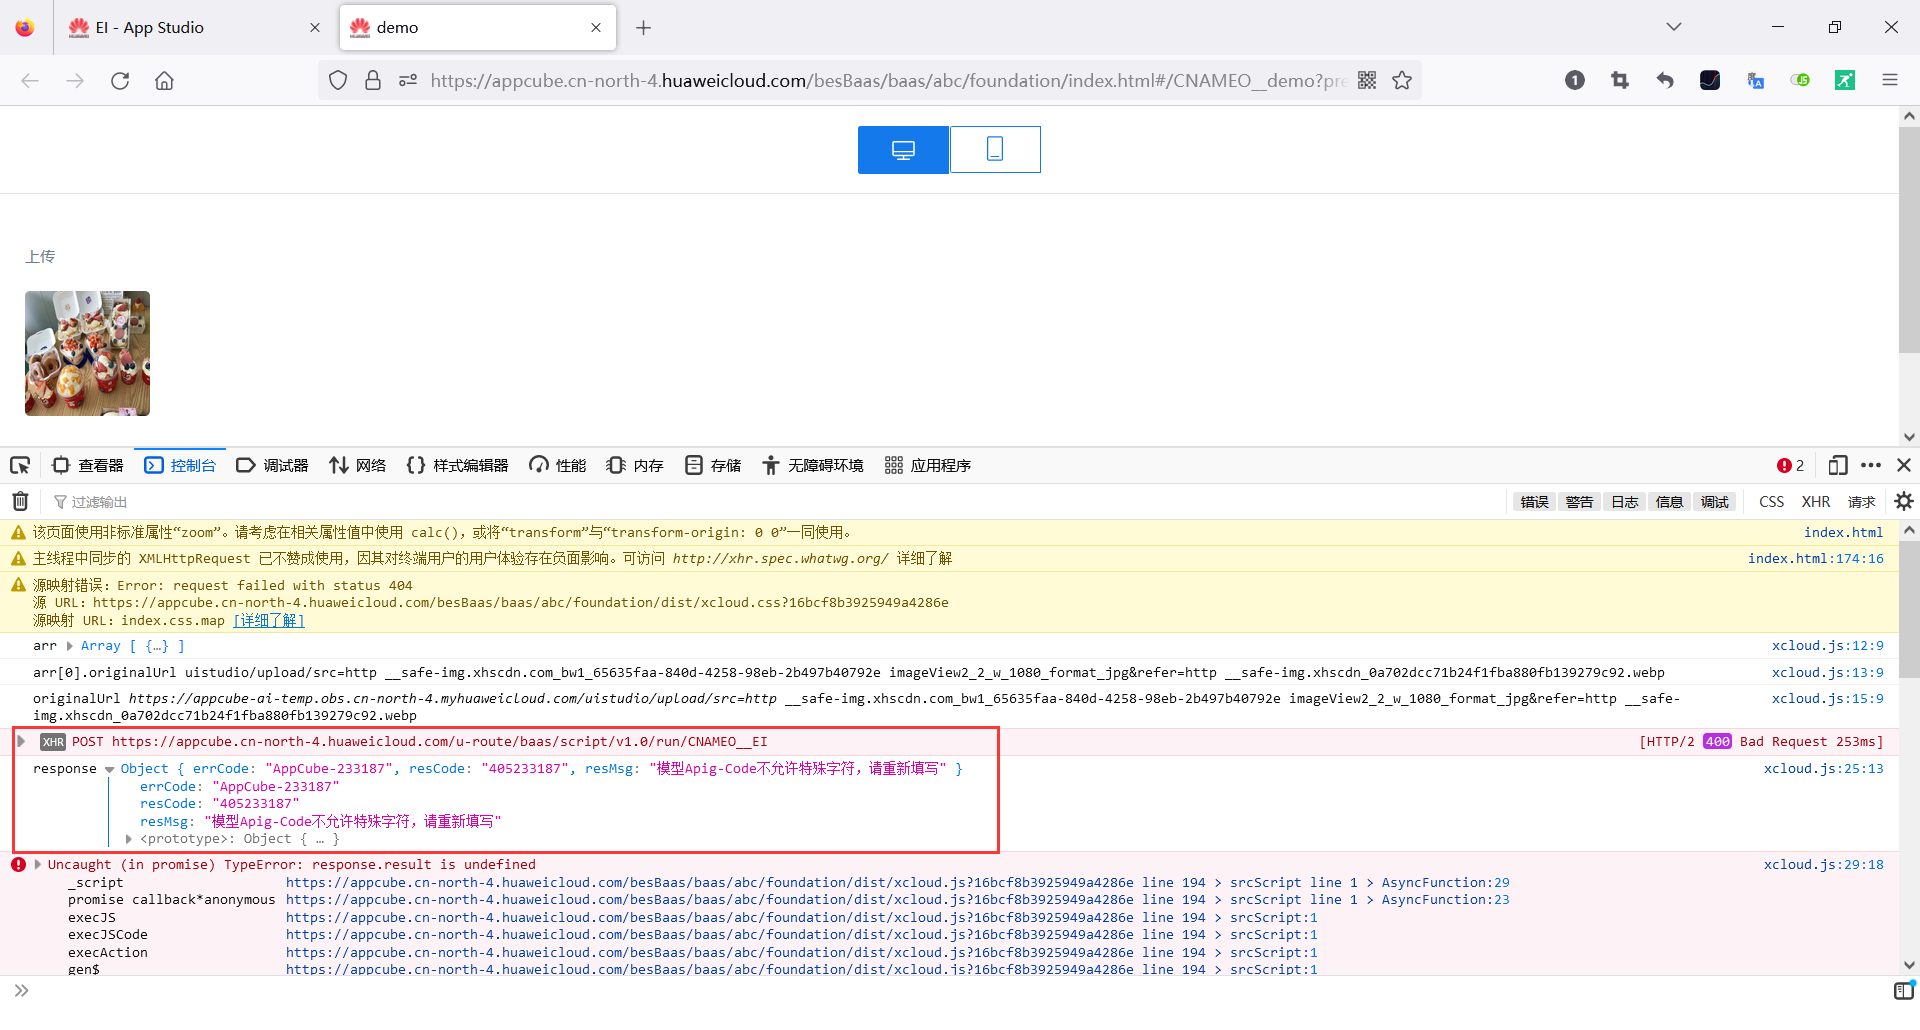
Task: Bookmark this page with the star
Action: coord(1402,81)
